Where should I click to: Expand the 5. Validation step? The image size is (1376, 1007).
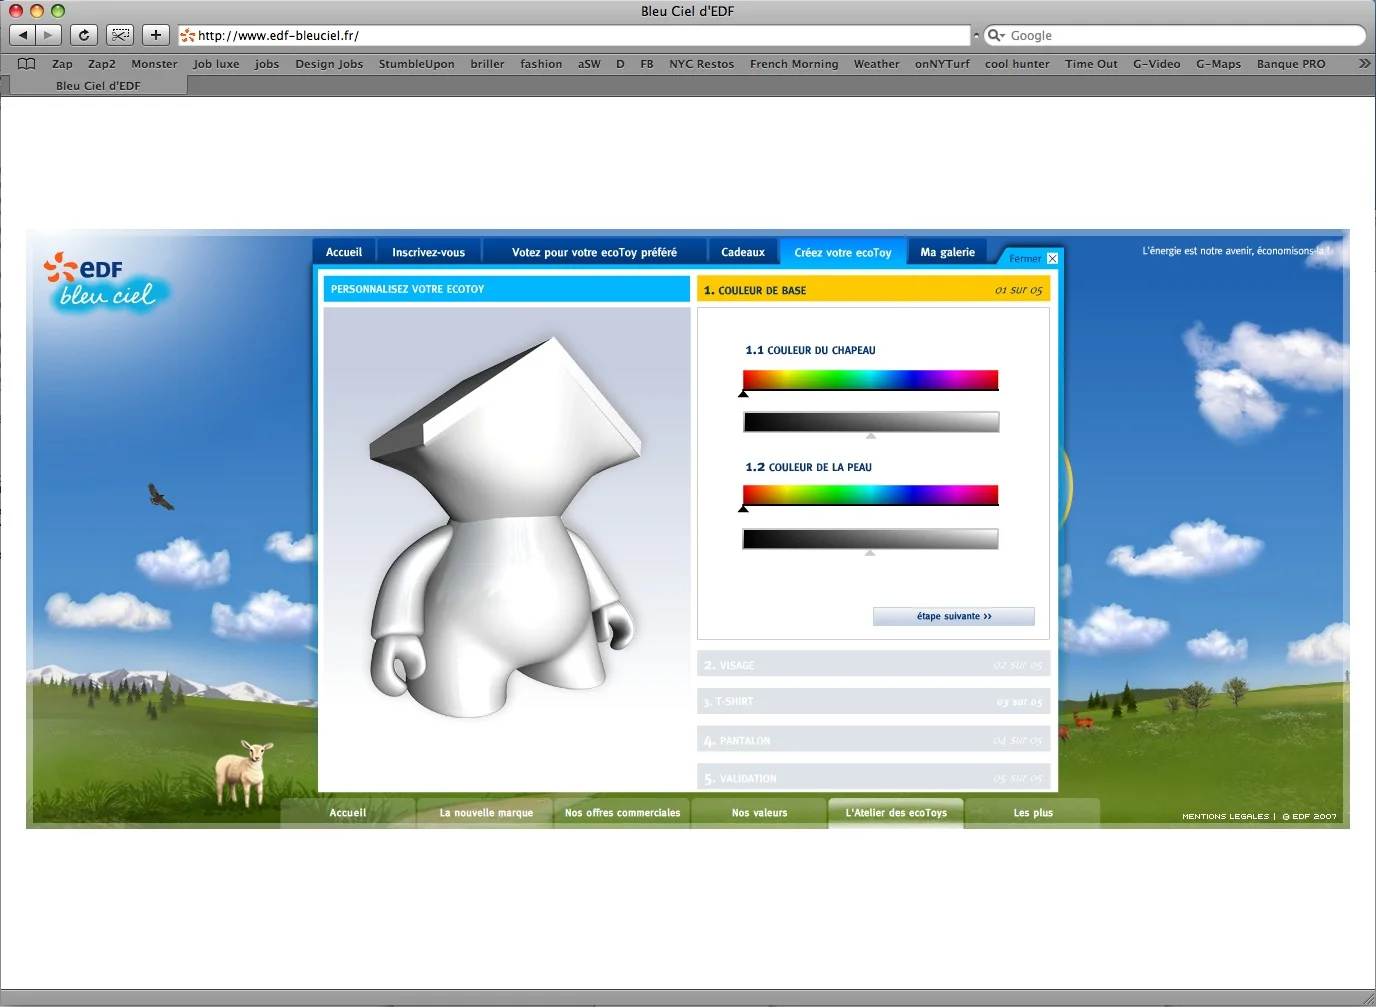(873, 778)
